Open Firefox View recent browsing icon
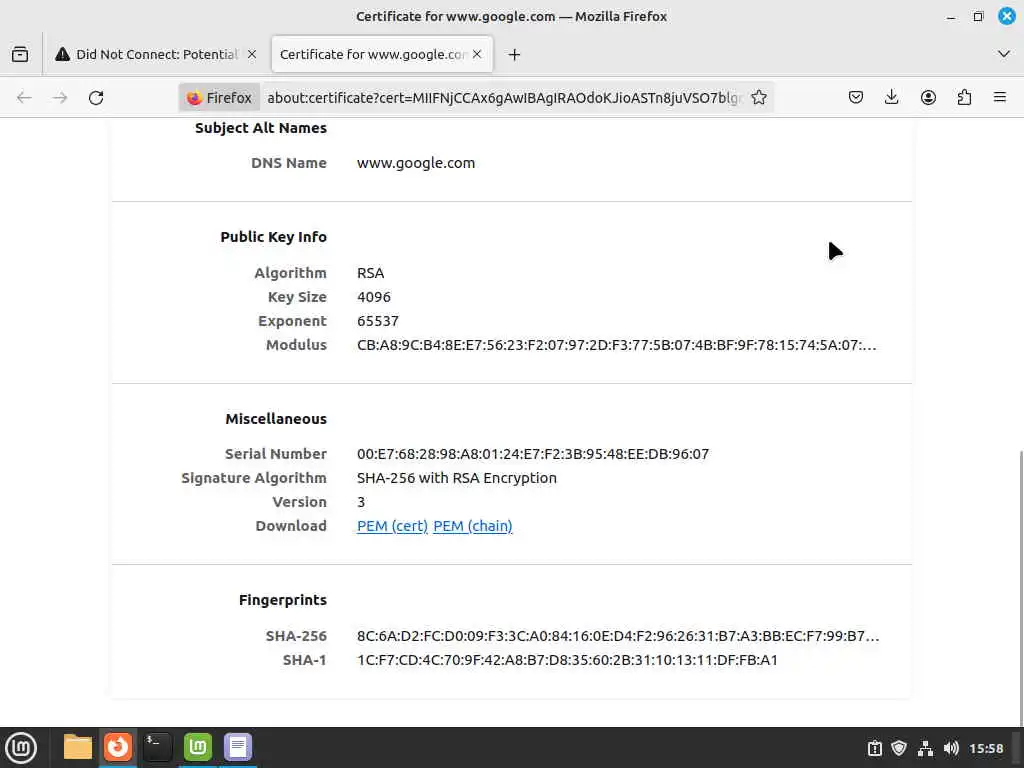 click(20, 54)
